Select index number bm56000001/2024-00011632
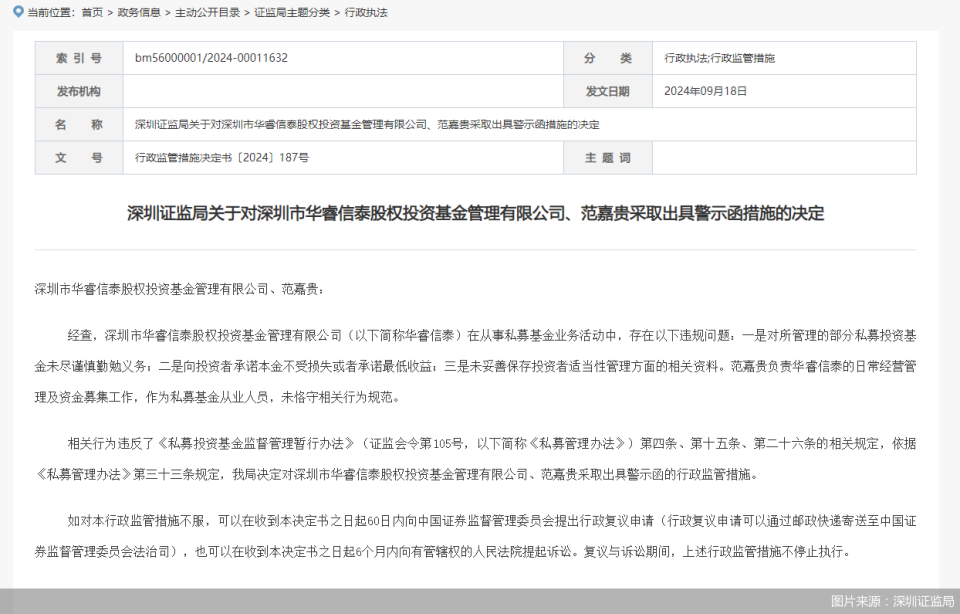Image resolution: width=960 pixels, height=614 pixels. click(211, 58)
